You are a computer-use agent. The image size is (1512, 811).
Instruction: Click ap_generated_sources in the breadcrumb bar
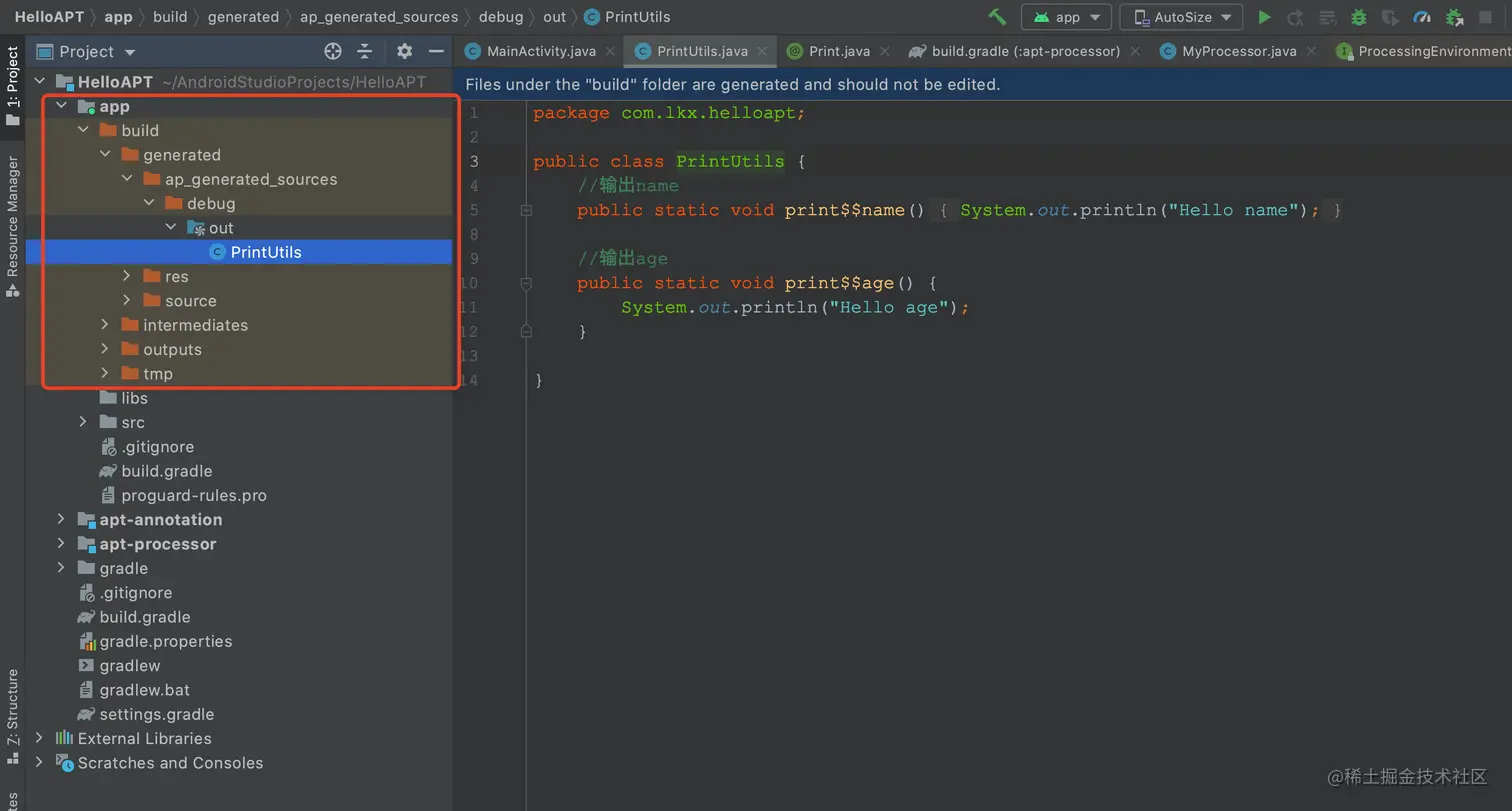point(379,17)
